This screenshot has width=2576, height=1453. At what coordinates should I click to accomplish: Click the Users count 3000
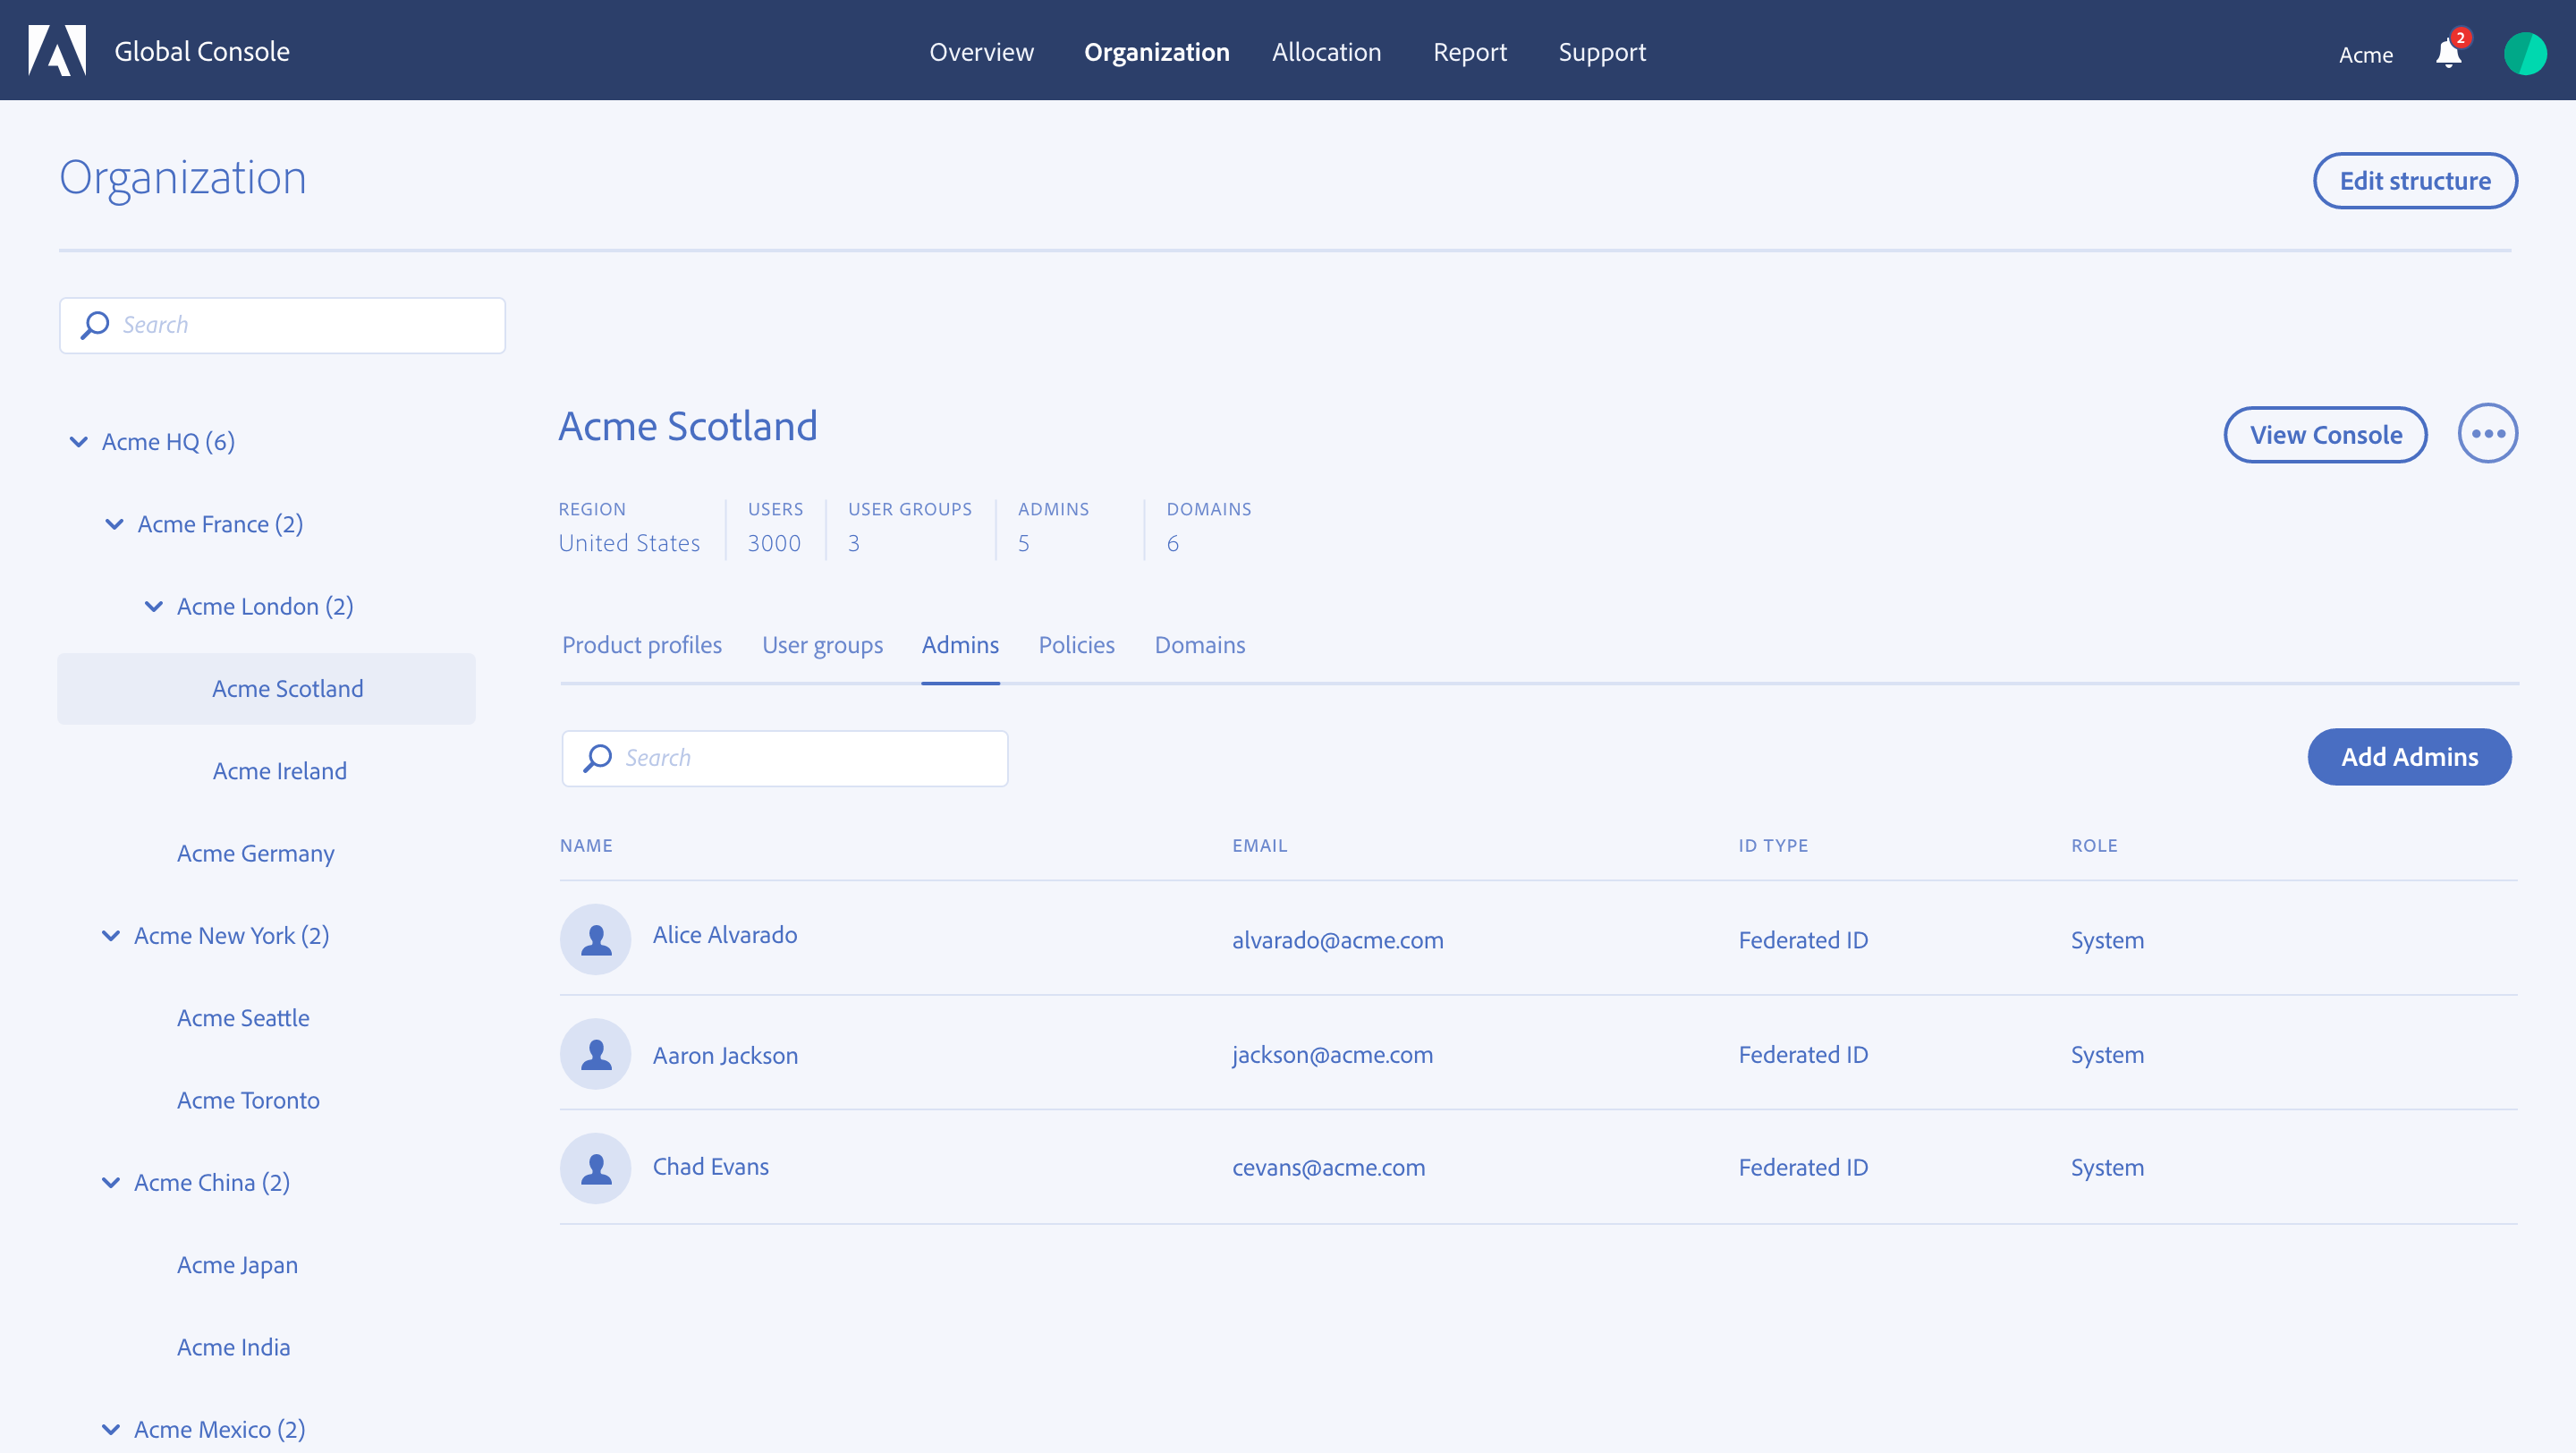774,543
